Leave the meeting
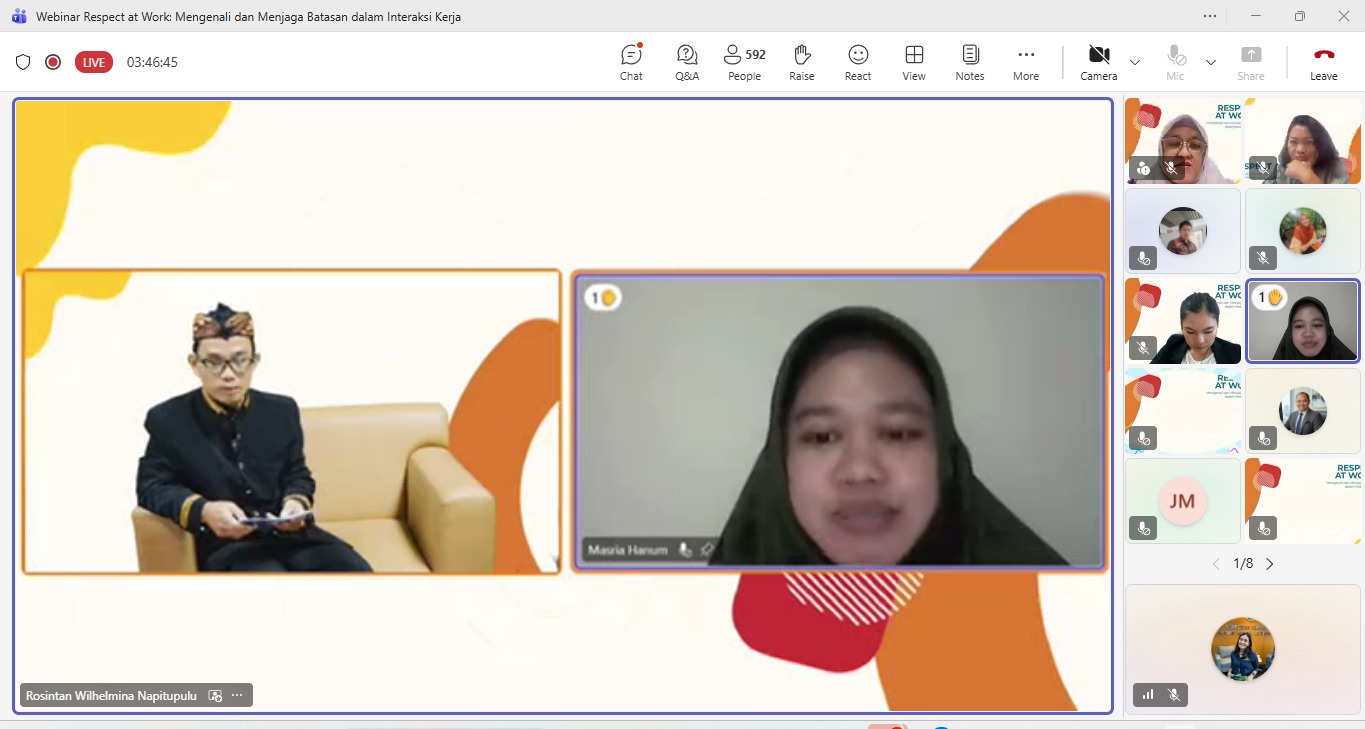The image size is (1365, 729). [x=1323, y=62]
